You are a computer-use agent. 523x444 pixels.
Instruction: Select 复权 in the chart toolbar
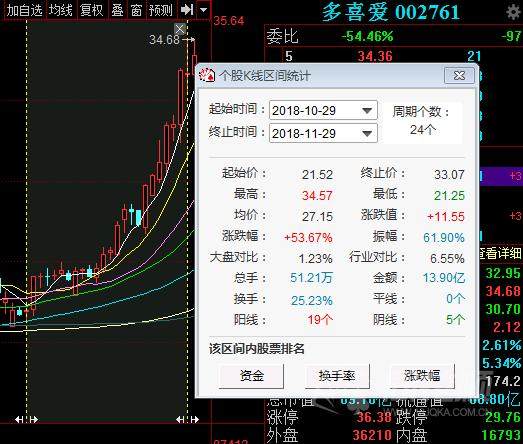pyautogui.click(x=91, y=10)
